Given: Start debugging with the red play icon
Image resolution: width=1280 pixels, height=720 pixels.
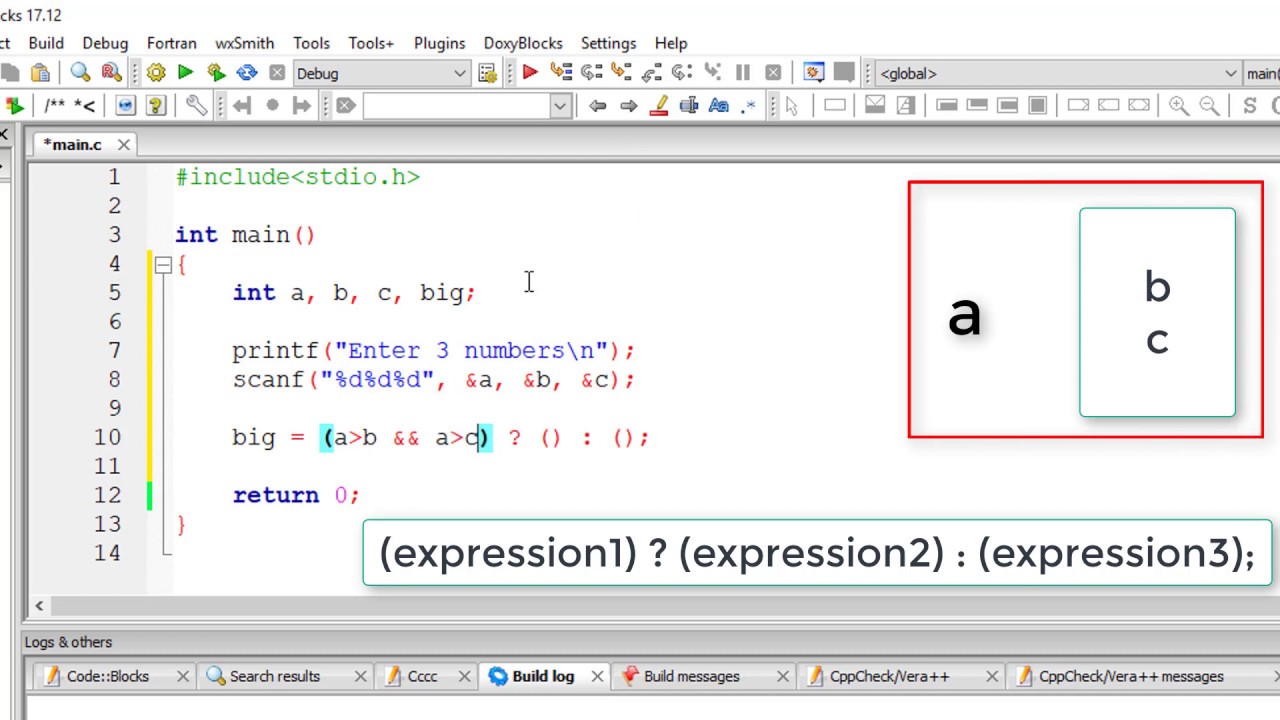Looking at the screenshot, I should tap(530, 73).
